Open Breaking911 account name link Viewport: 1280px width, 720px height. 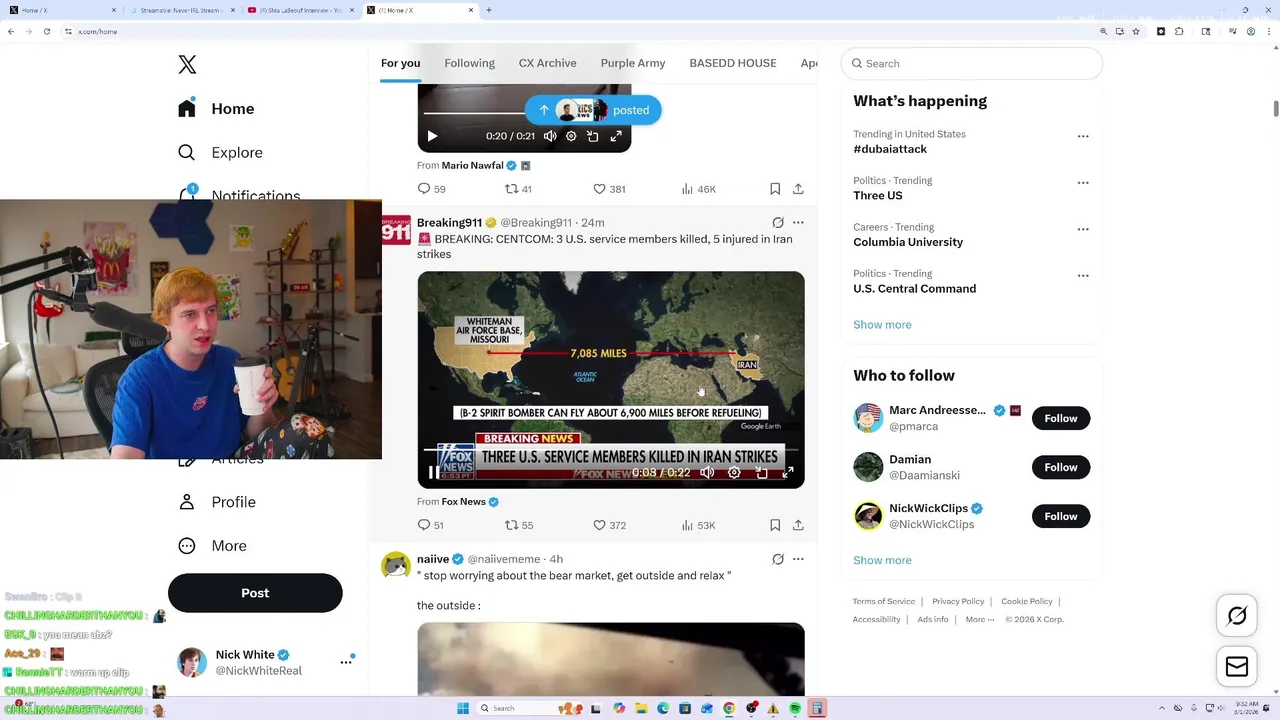tap(449, 223)
